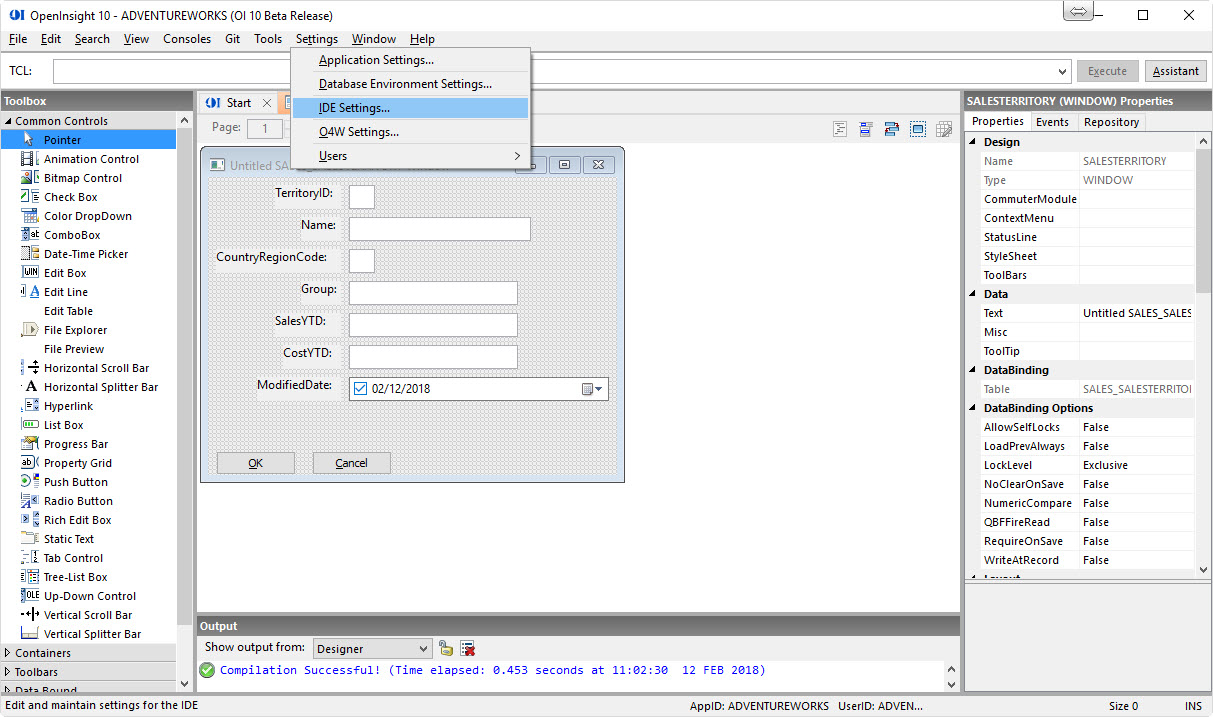
Task: Open the TCL command dropdown arrow
Action: coord(1063,72)
